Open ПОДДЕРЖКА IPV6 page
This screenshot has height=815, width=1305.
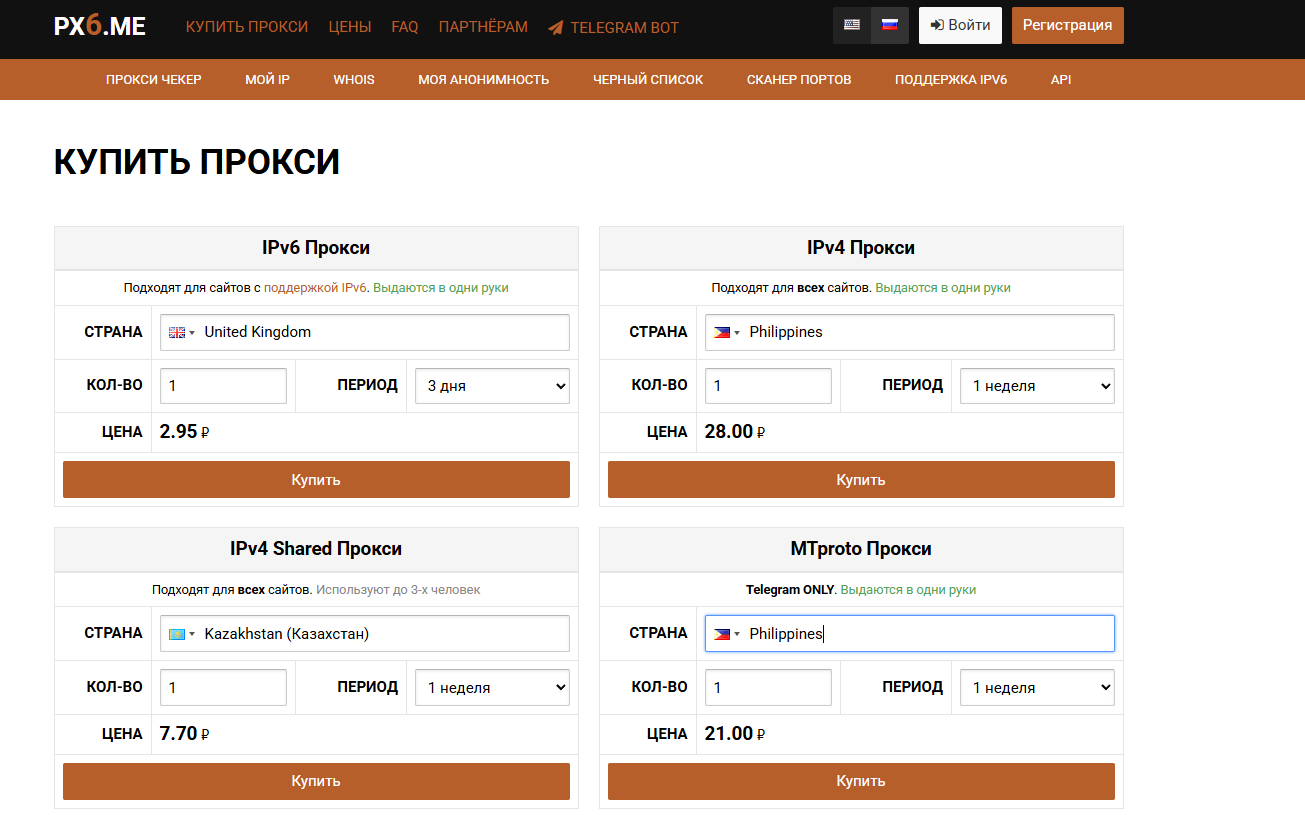[x=951, y=80]
